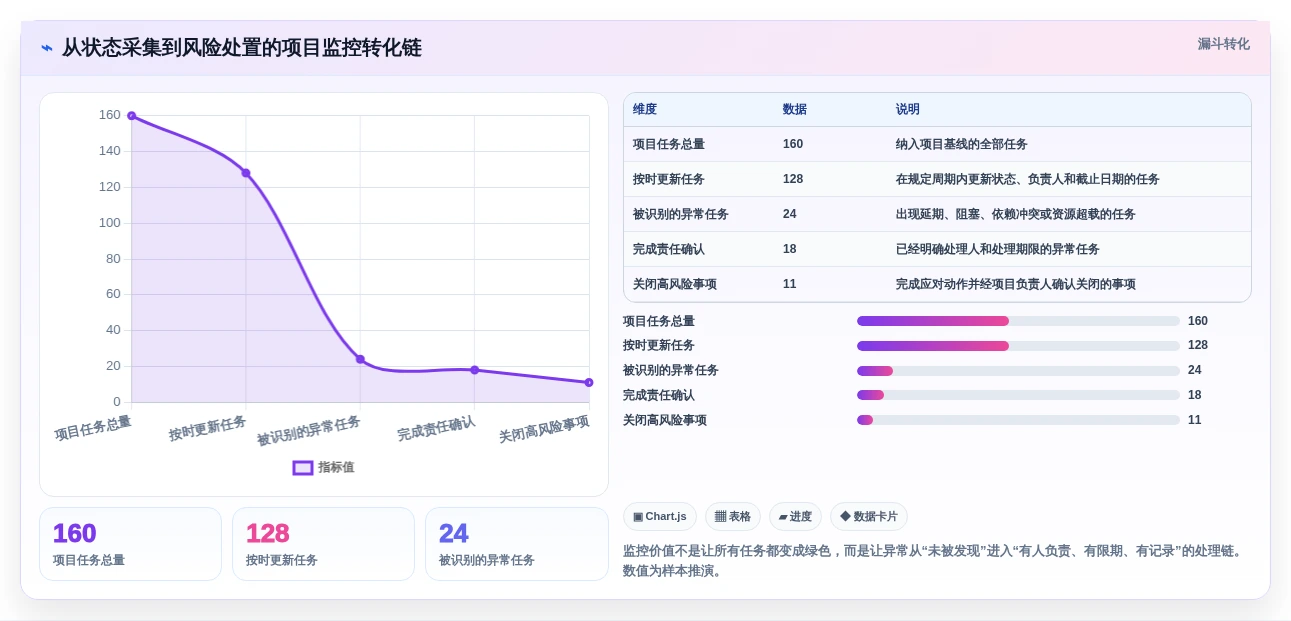Click chart data point for 按时更新任务
The image size is (1291, 621).
pos(246,173)
